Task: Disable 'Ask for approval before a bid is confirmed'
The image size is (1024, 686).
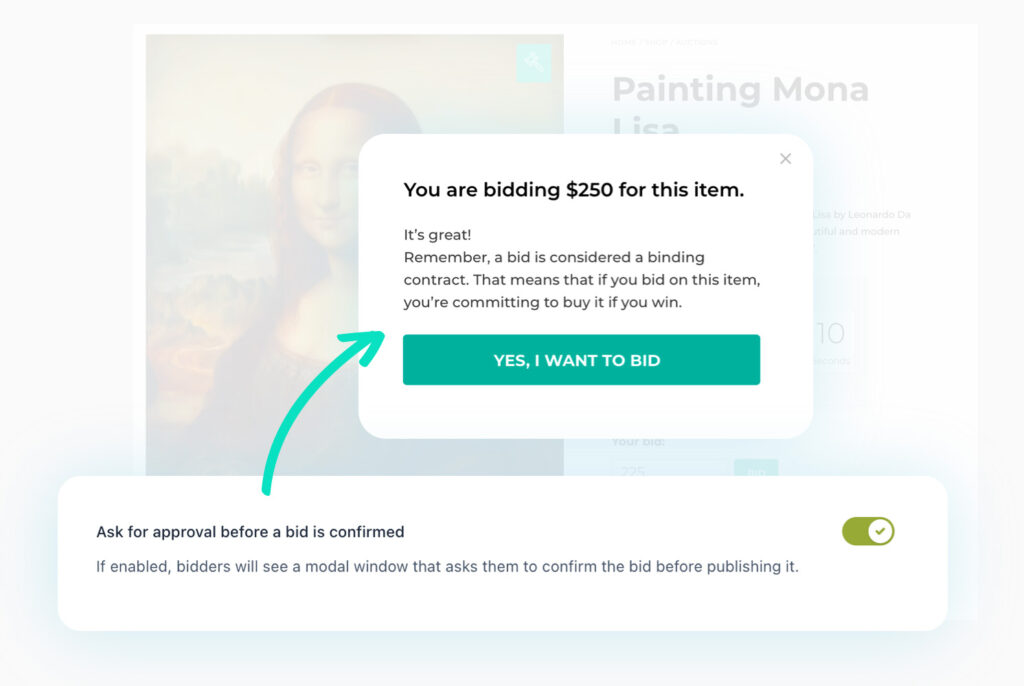Action: tap(868, 532)
